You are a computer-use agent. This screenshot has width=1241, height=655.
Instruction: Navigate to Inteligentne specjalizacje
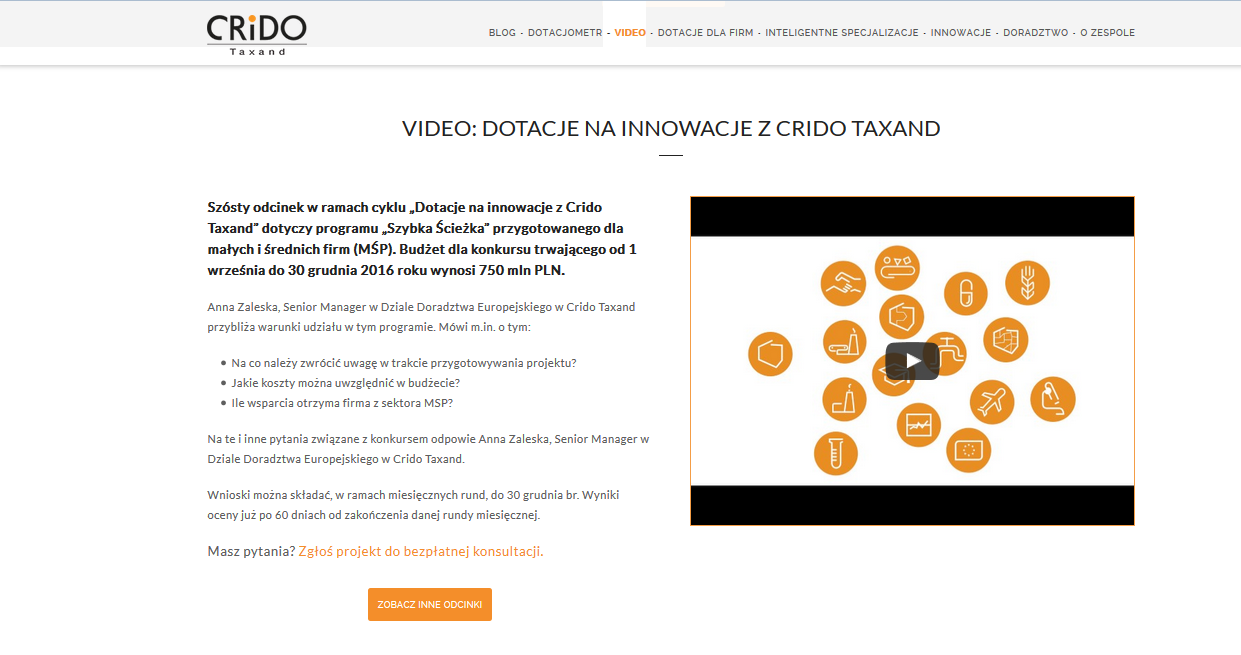[842, 33]
